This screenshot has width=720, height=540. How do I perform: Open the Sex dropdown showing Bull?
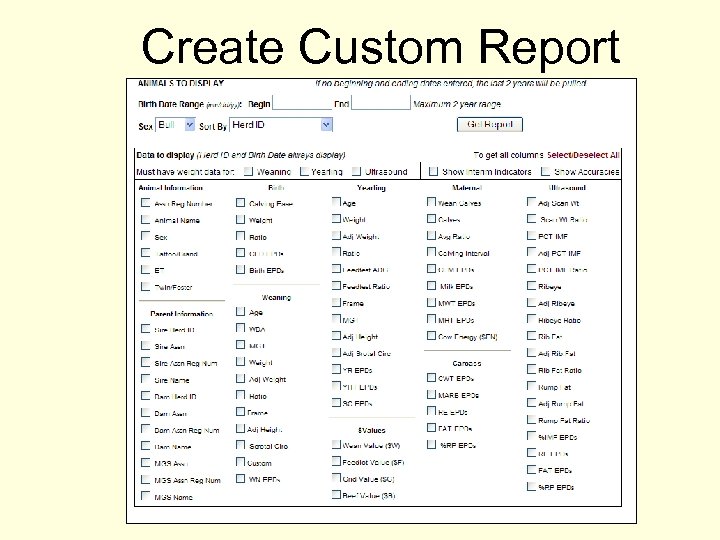click(x=176, y=125)
